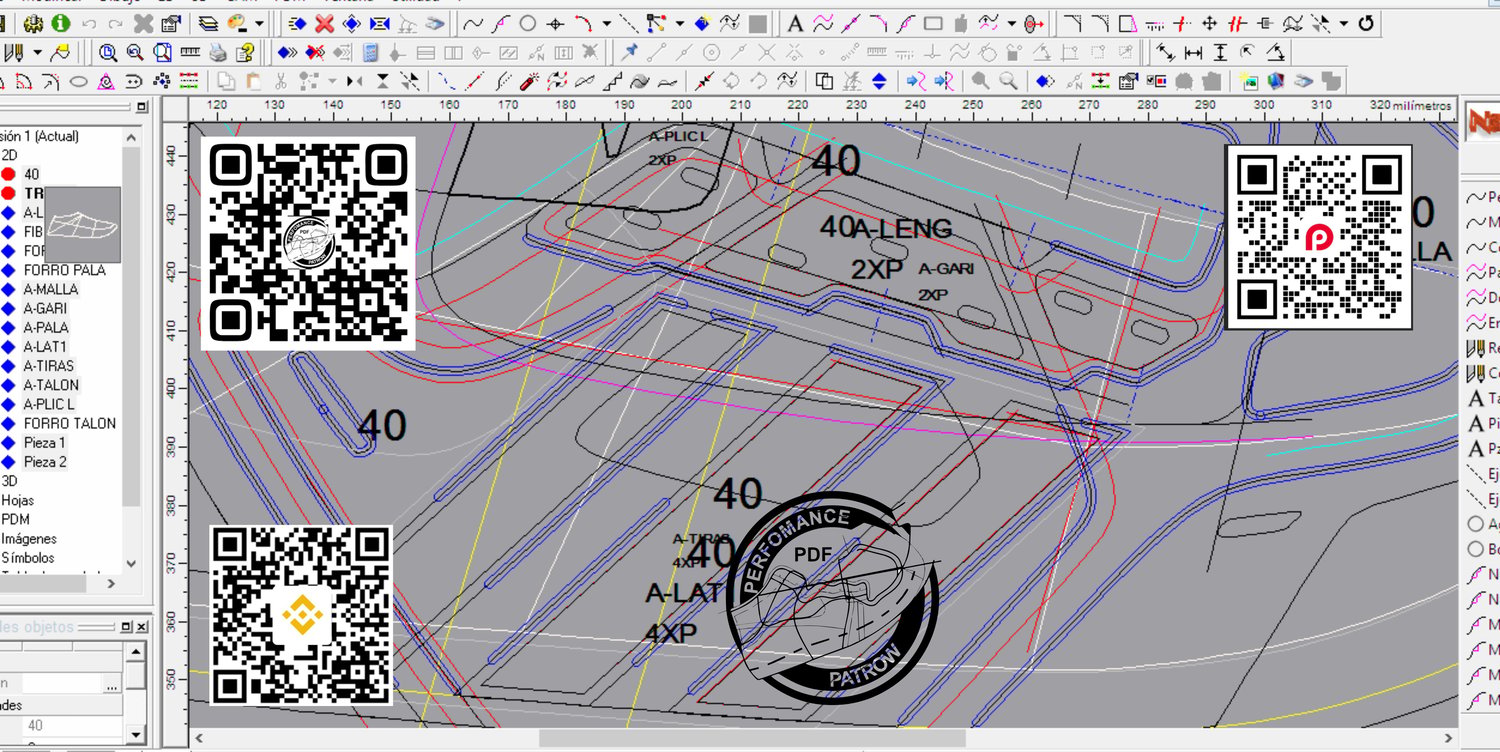The width and height of the screenshot is (1500, 752).
Task: Select the freehand curve tool
Action: click(x=472, y=23)
